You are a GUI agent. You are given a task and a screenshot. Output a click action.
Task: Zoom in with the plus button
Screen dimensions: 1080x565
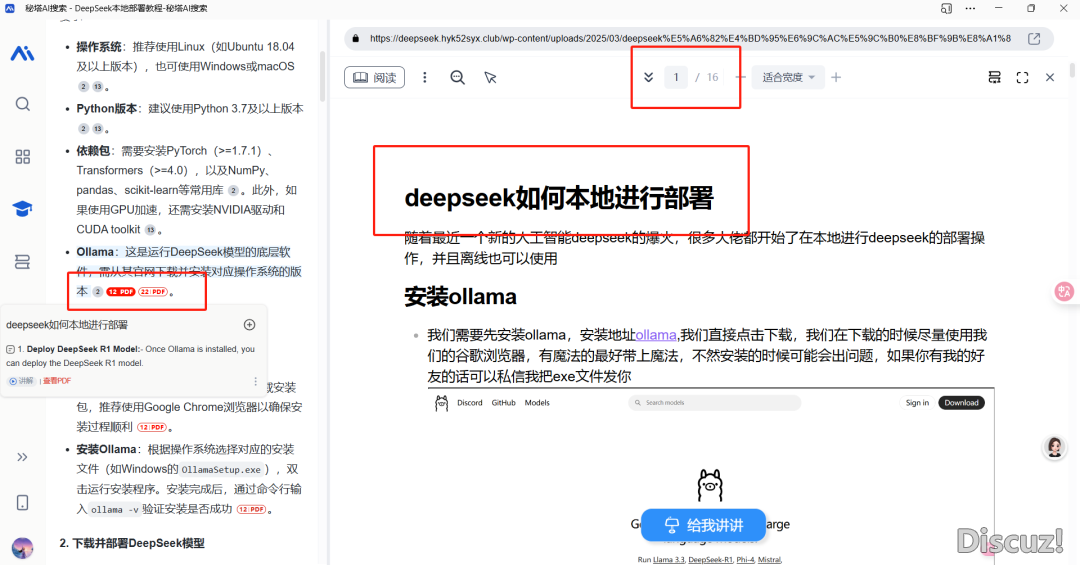[835, 77]
